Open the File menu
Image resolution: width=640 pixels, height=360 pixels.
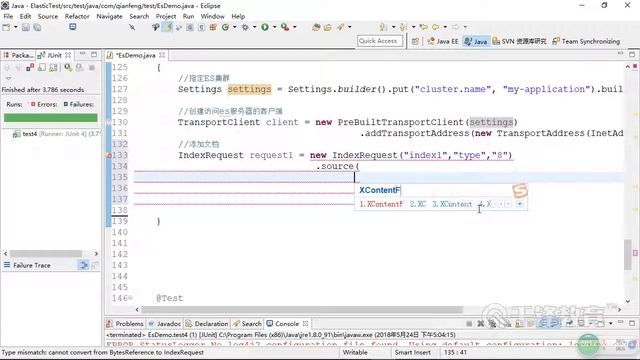coord(8,16)
